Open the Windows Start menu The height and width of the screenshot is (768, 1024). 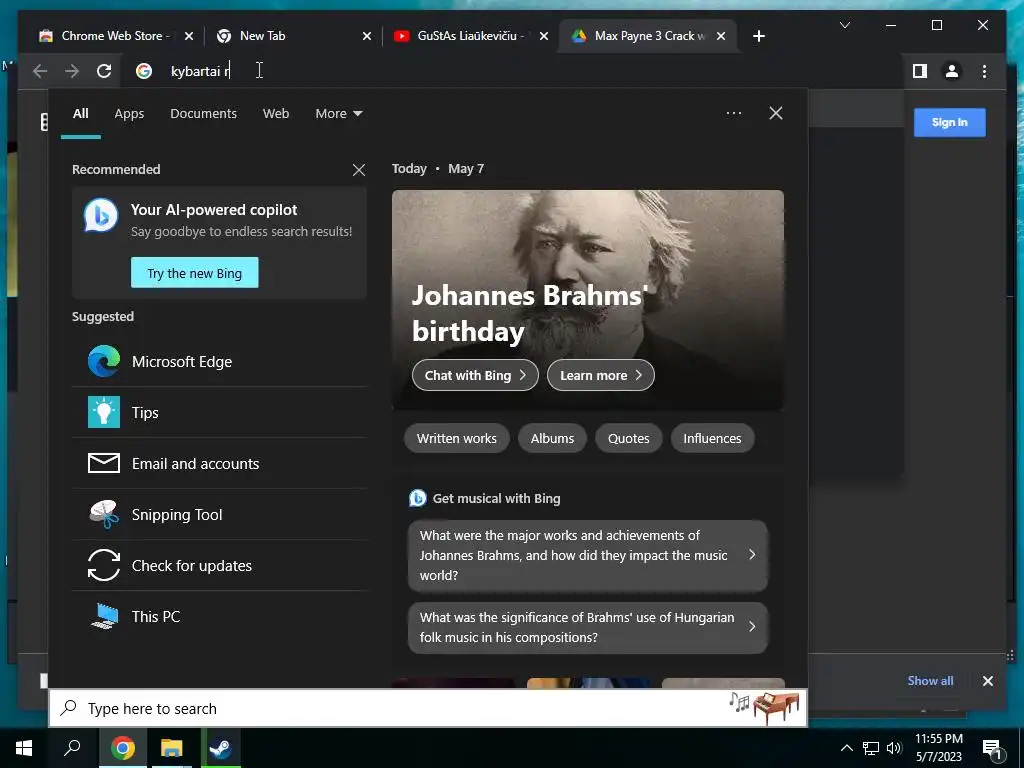click(24, 748)
